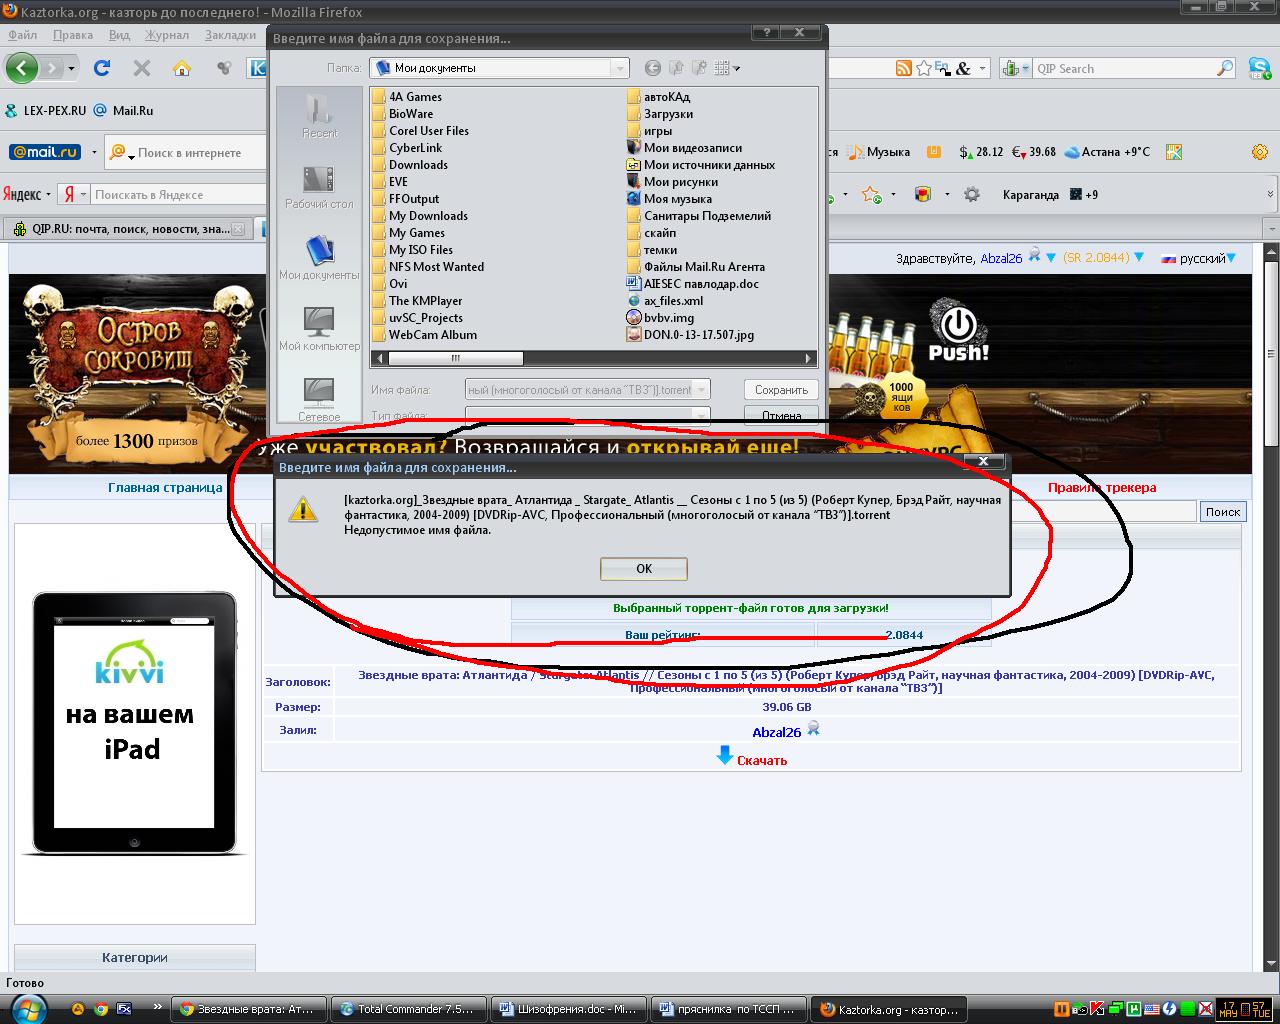This screenshot has height=1024, width=1280.
Task: Open the Имя файла combo box dropdown
Action: pyautogui.click(x=703, y=390)
